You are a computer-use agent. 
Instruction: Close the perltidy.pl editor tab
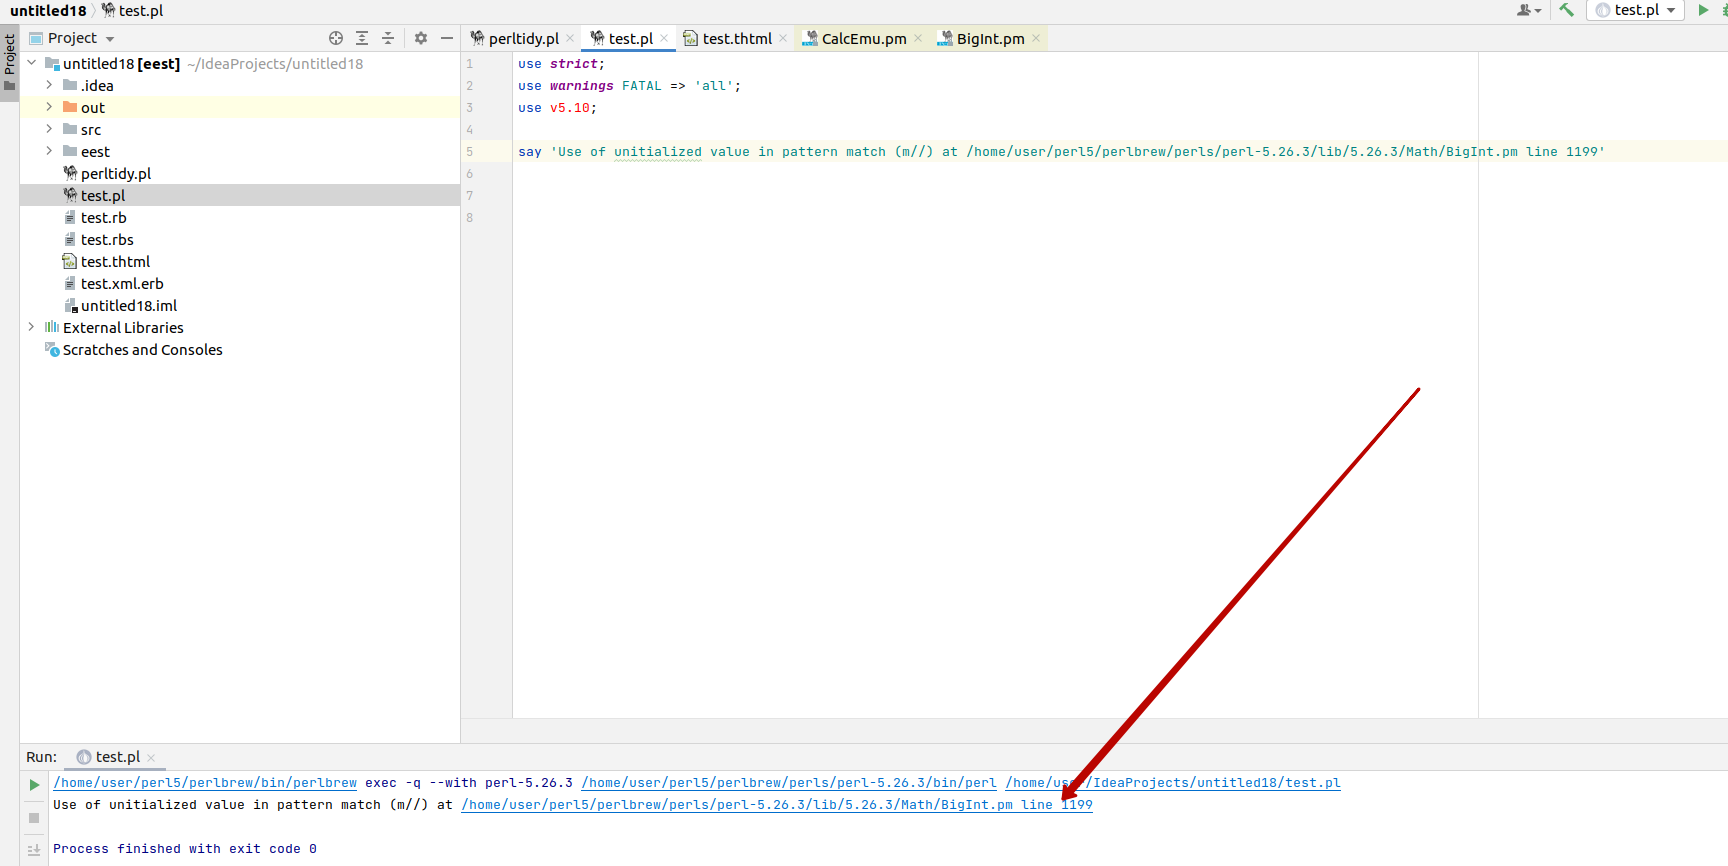(570, 38)
